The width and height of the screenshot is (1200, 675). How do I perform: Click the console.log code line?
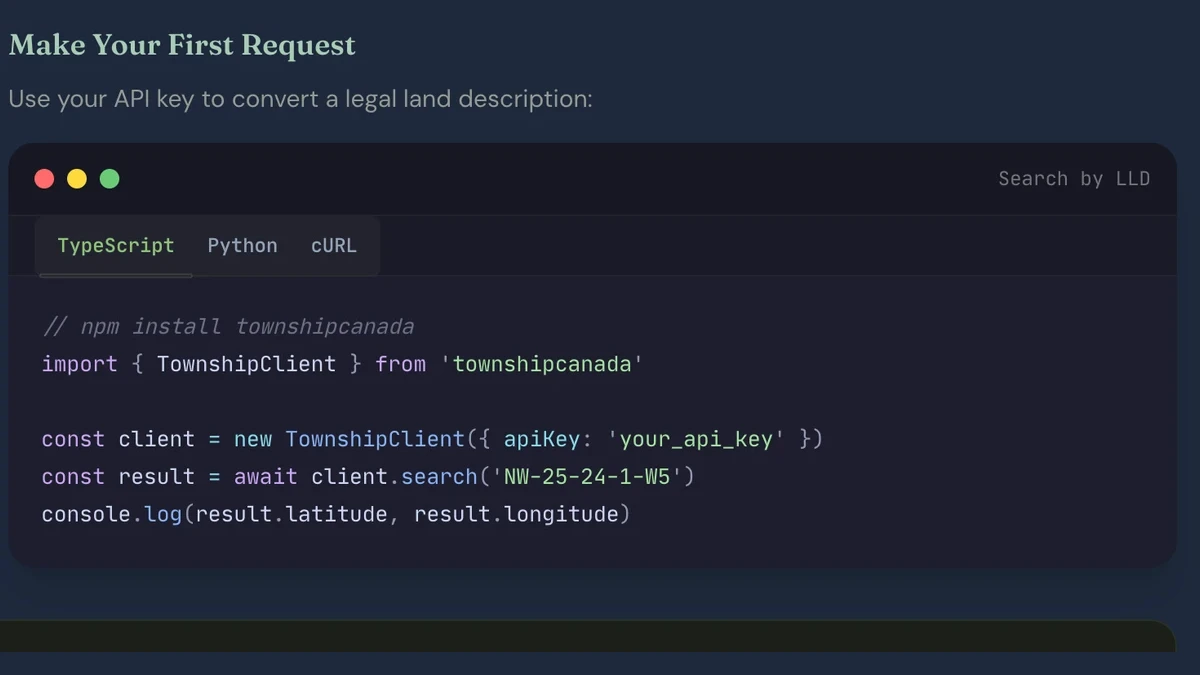tap(336, 515)
